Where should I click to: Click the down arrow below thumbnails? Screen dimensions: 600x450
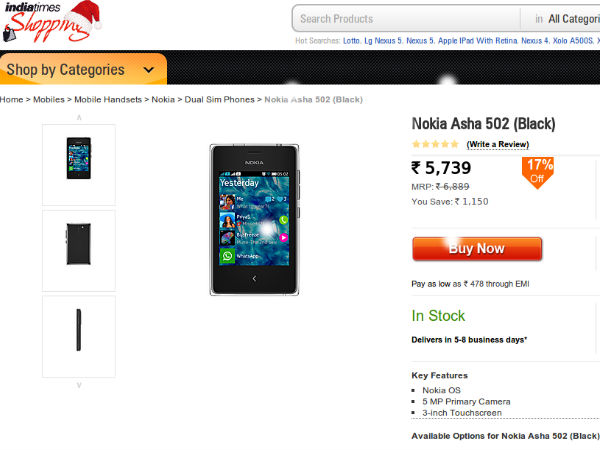79,385
